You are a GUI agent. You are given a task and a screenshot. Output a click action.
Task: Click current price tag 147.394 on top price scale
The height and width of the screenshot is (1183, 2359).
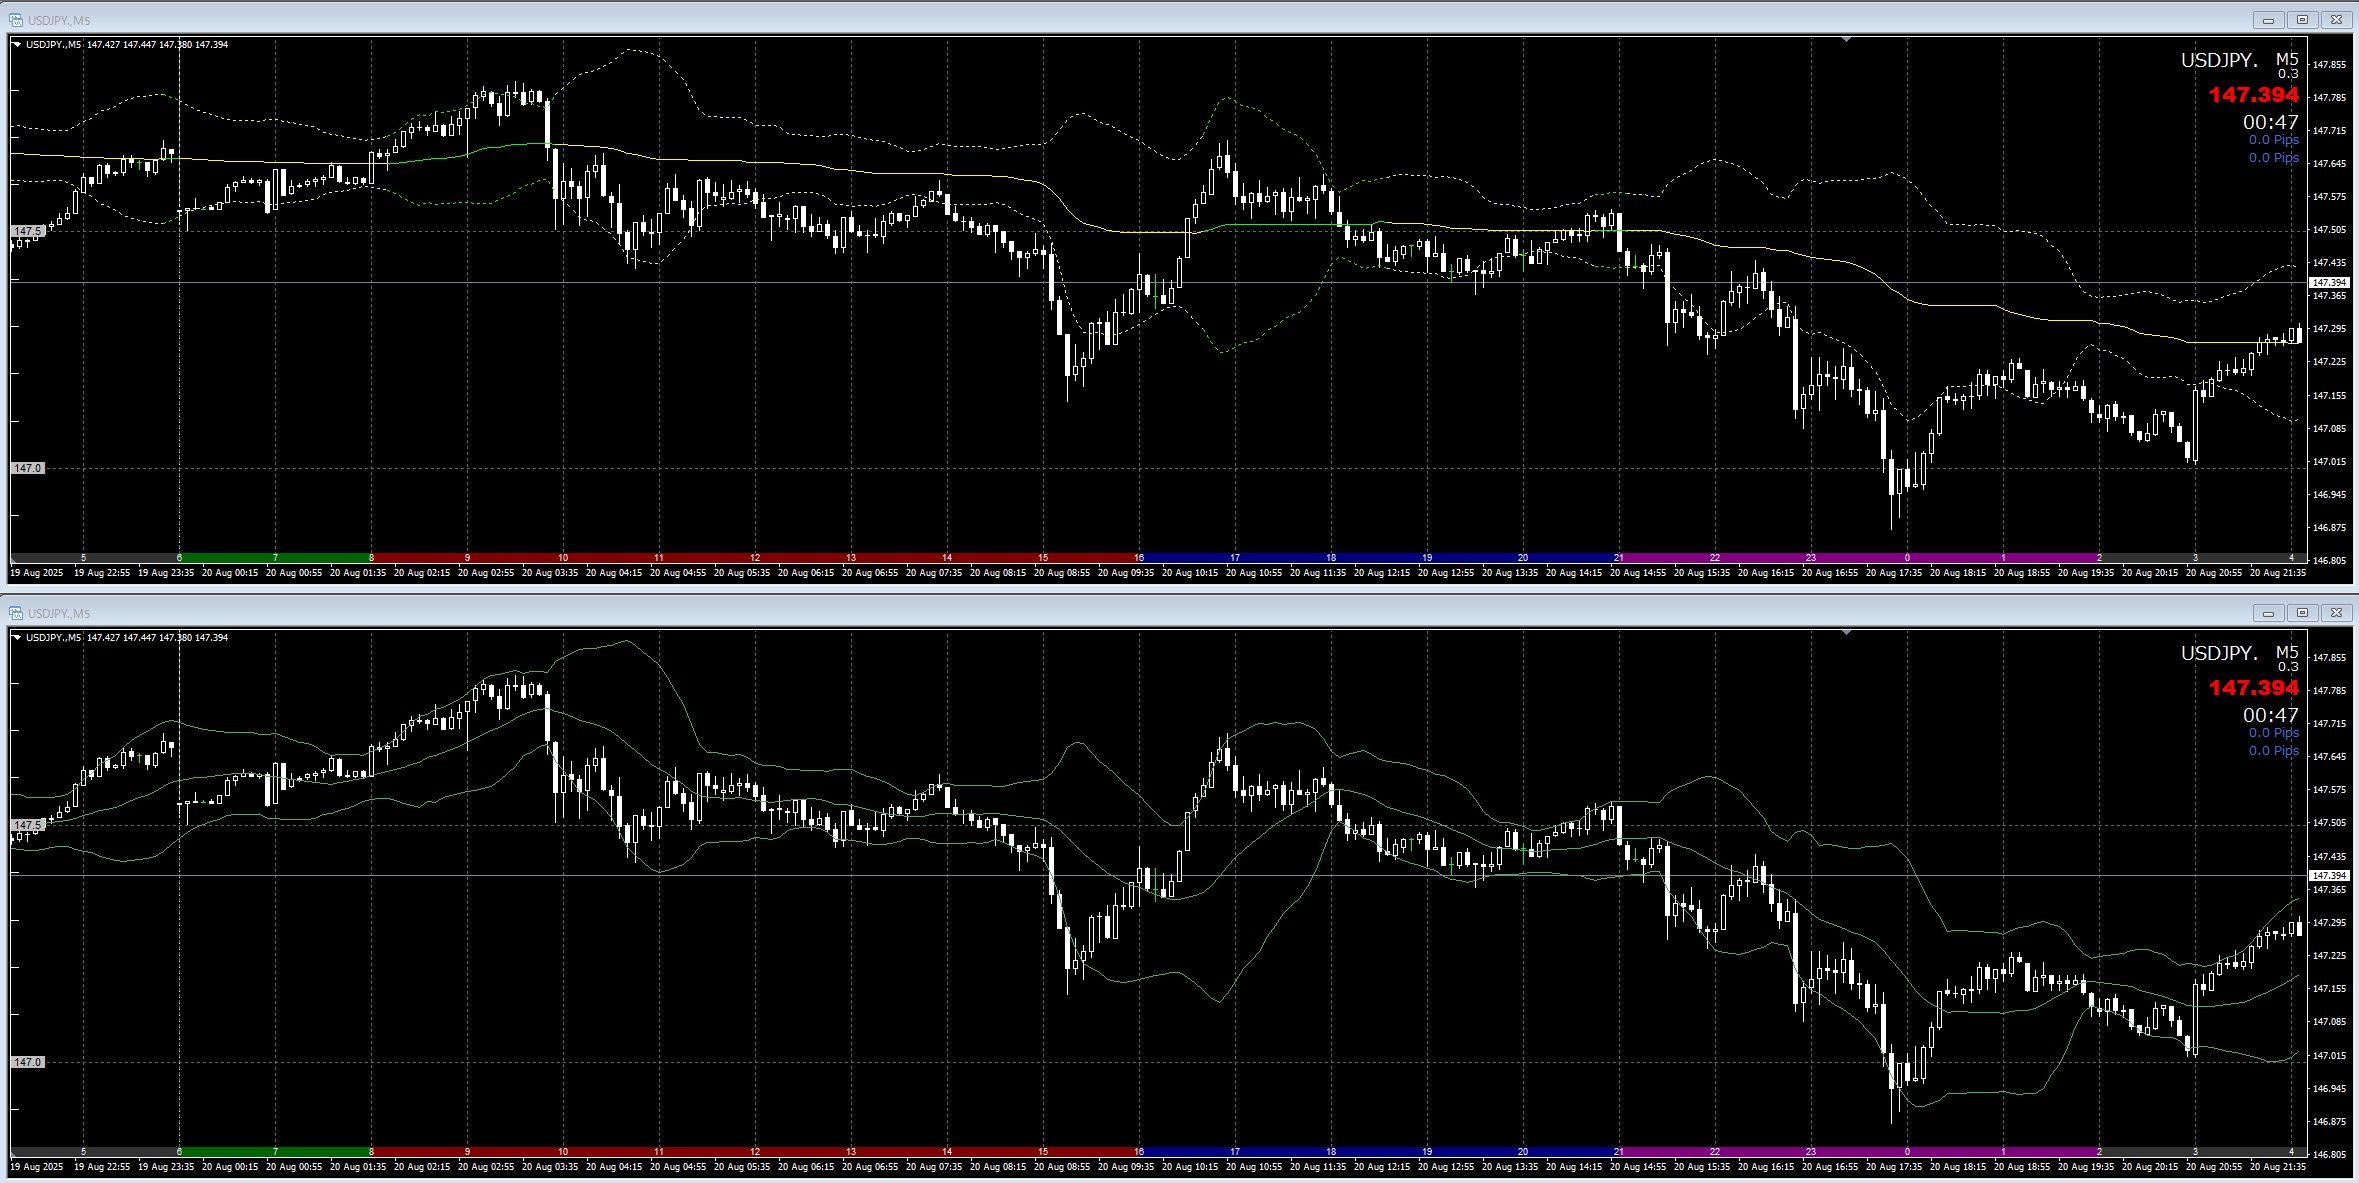pos(2329,283)
